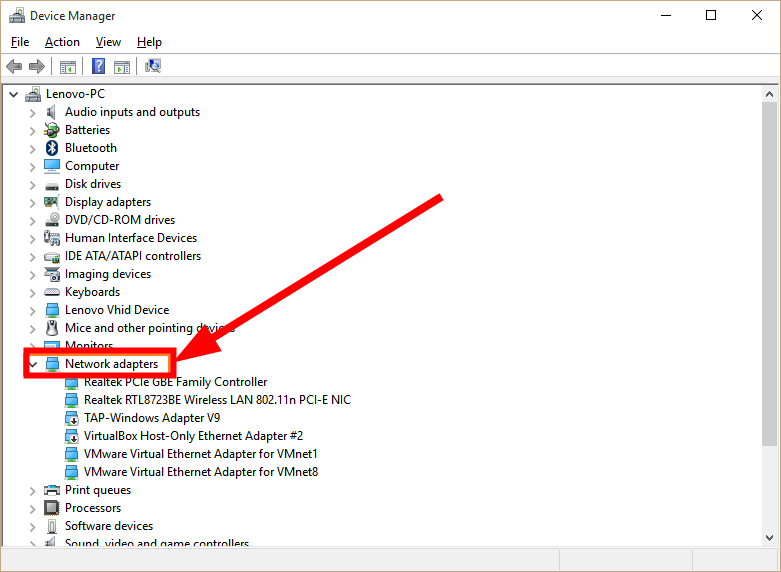Click the Keyboards icon
Image resolution: width=781 pixels, height=572 pixels.
[x=52, y=292]
